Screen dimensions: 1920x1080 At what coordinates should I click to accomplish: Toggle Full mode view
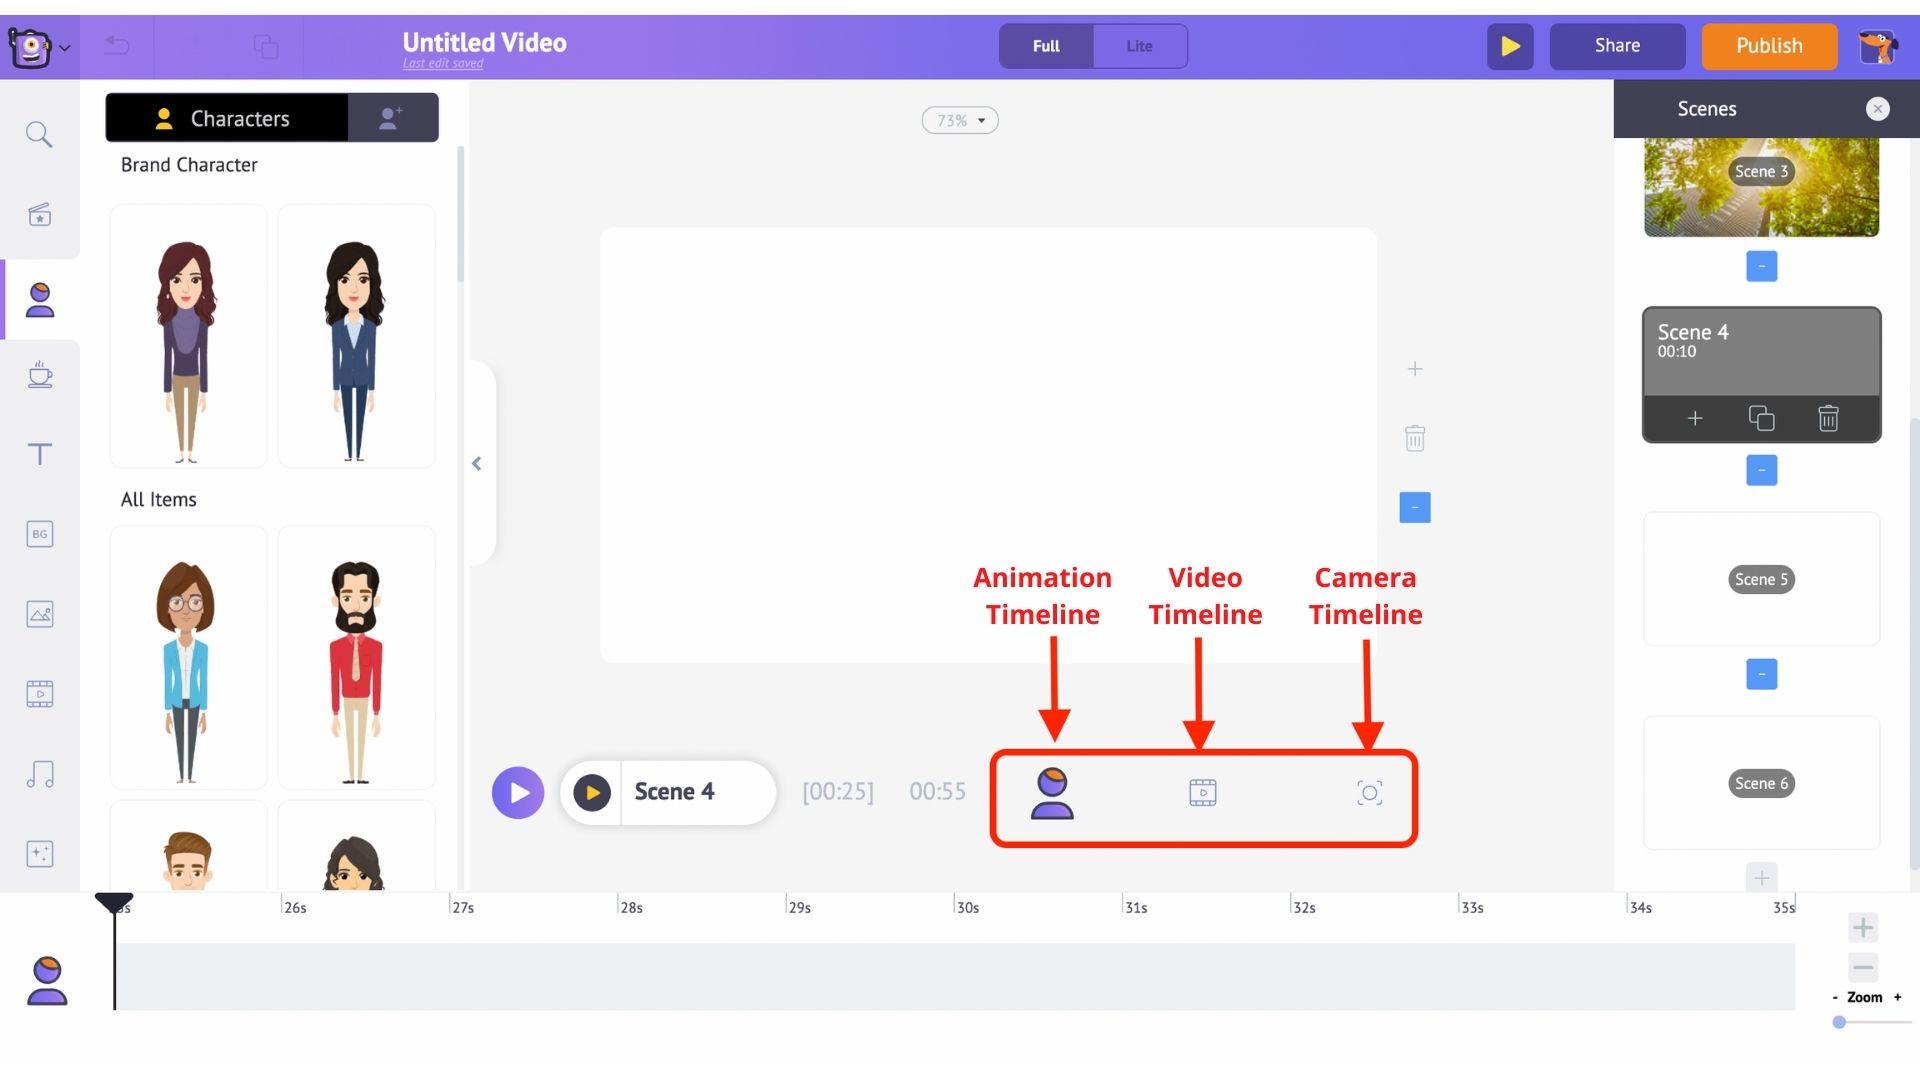pos(1047,45)
